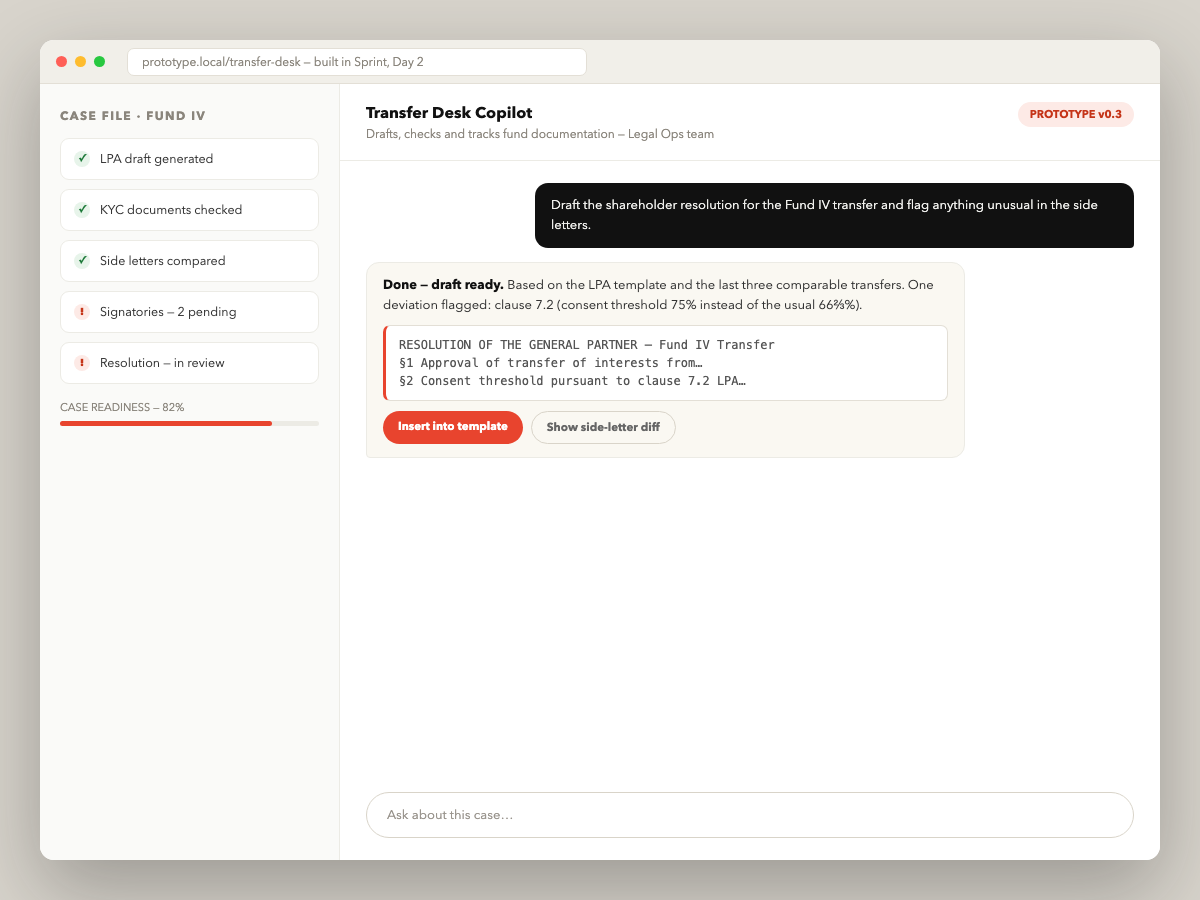
Task: Click the Transfer Desk Copilot title
Action: tap(449, 113)
